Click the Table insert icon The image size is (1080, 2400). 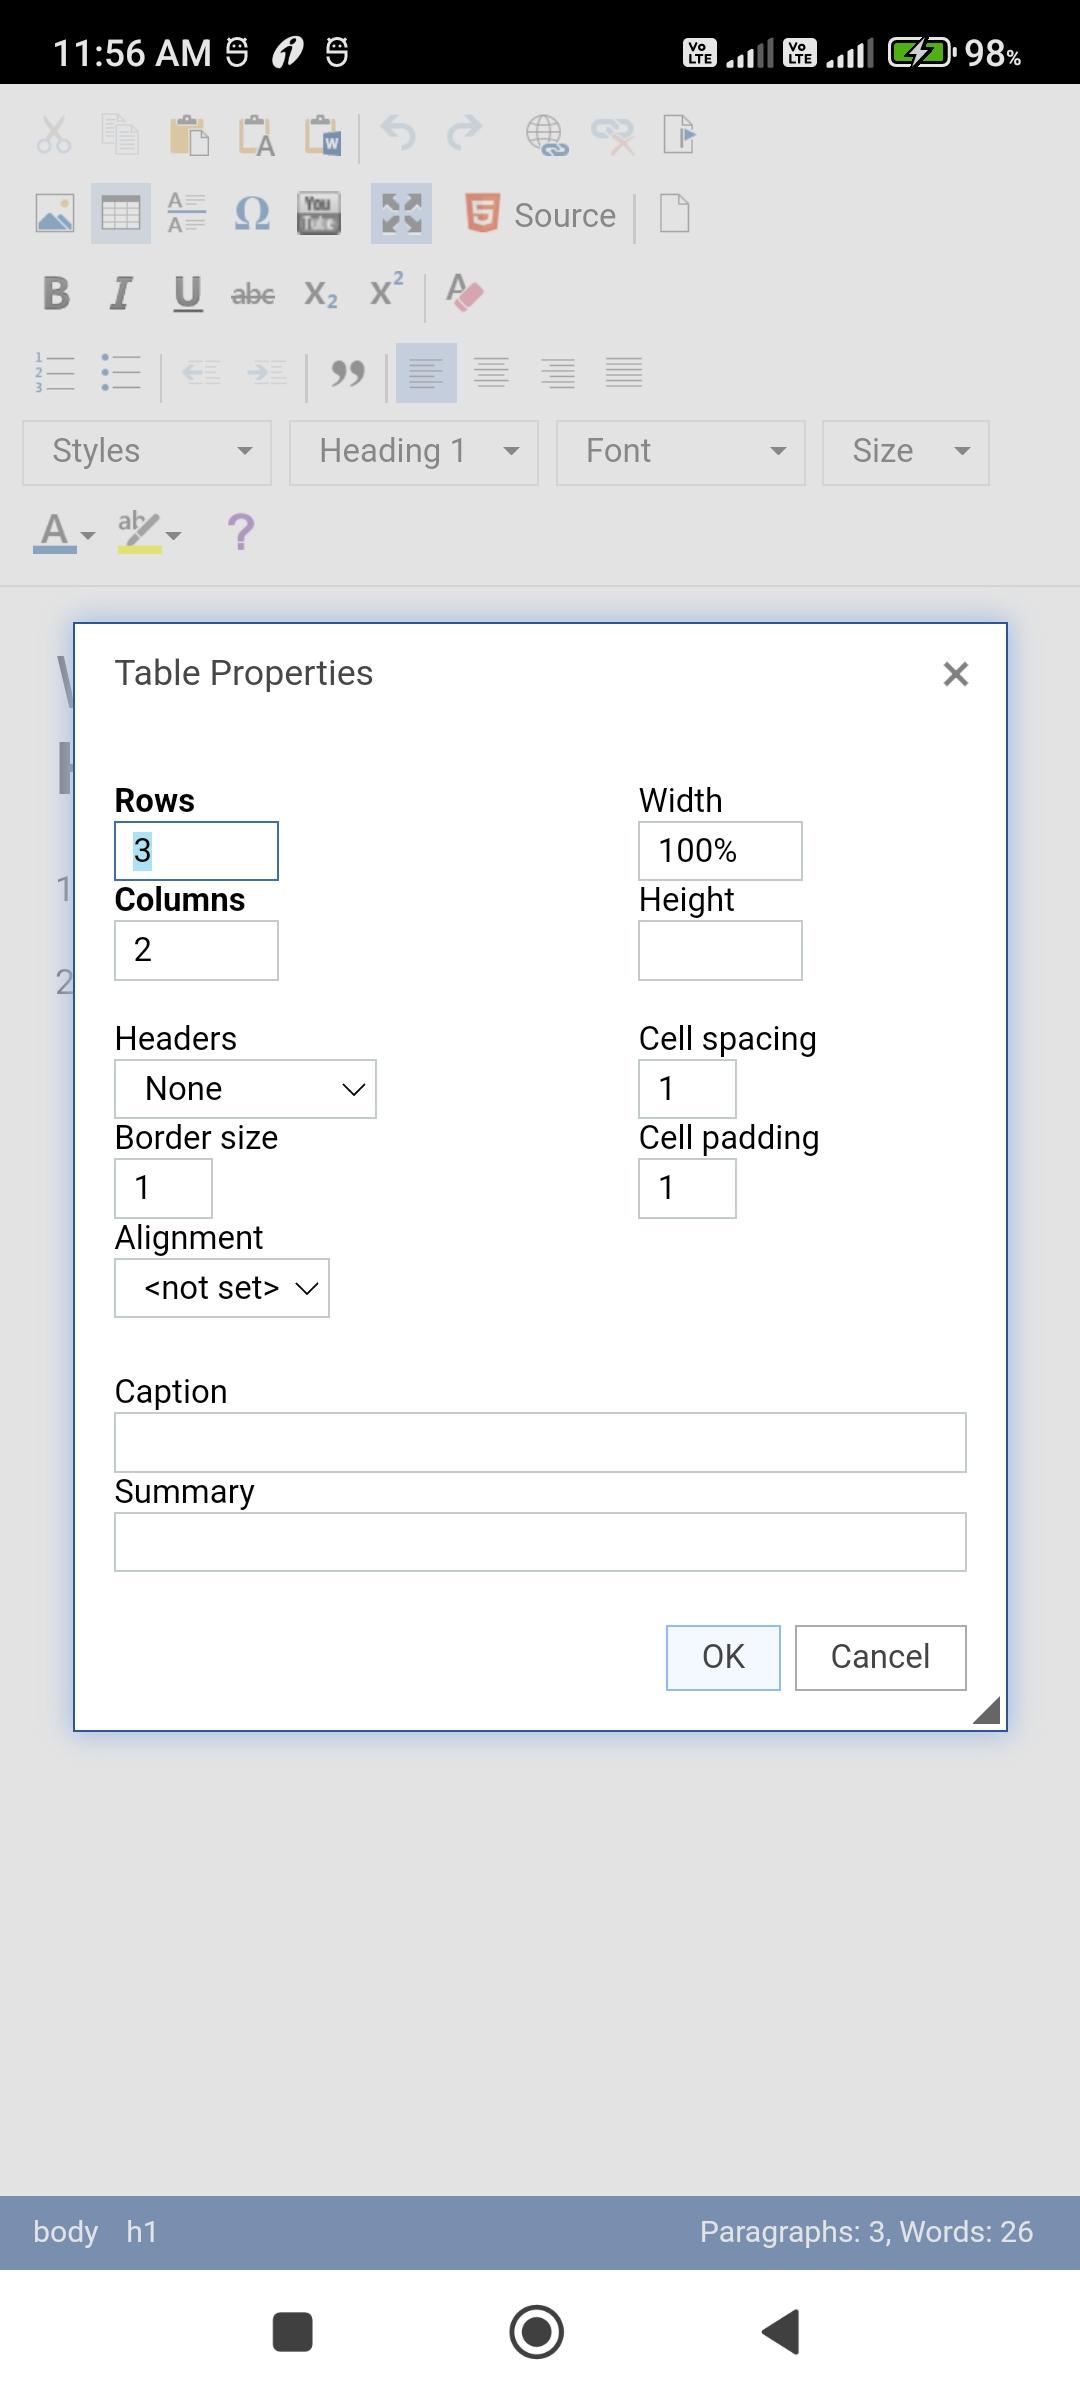pos(121,213)
